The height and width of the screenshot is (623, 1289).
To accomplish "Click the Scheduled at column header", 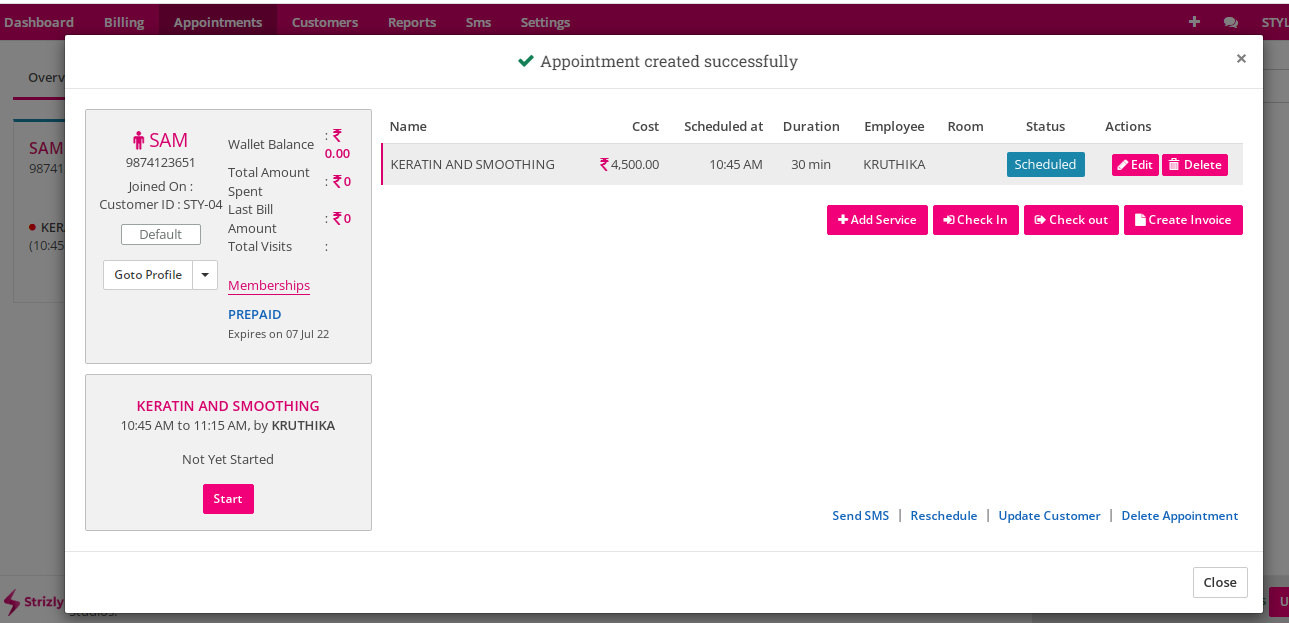I will [x=724, y=126].
